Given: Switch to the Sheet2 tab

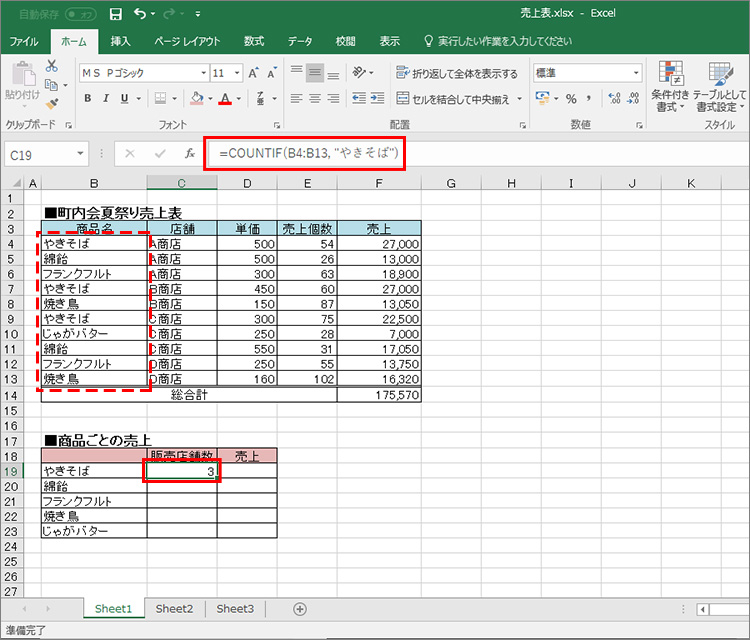Looking at the screenshot, I should 174,609.
